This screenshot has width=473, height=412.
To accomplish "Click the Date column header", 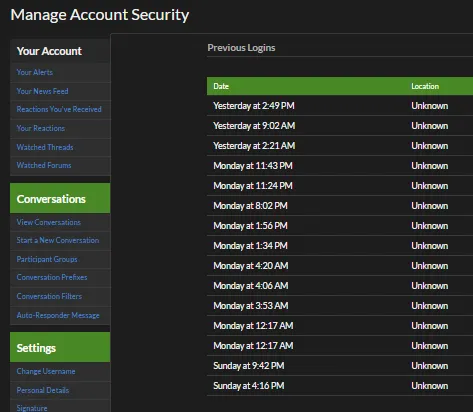I will (221, 86).
